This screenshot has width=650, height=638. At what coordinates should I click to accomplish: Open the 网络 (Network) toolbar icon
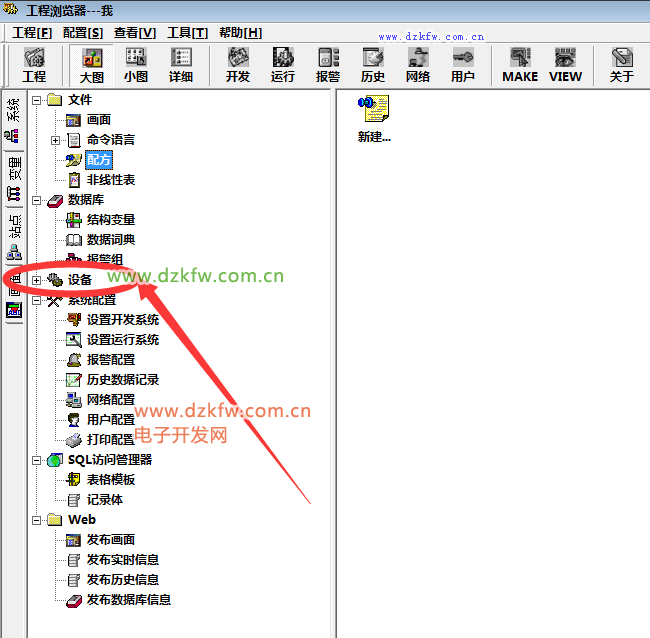[x=418, y=65]
